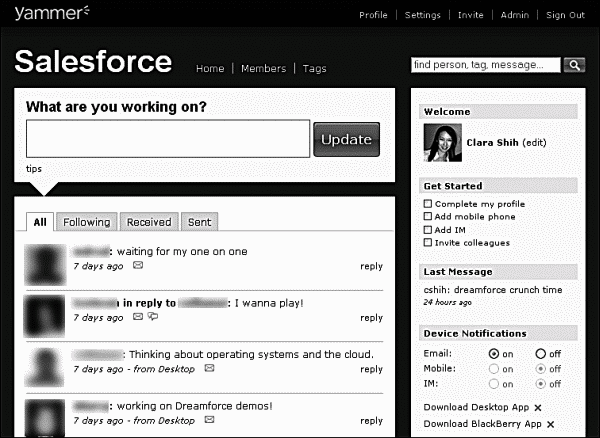Viewport: 600px width, 438px height.
Task: Switch to the Following tab
Action: pyautogui.click(x=86, y=222)
